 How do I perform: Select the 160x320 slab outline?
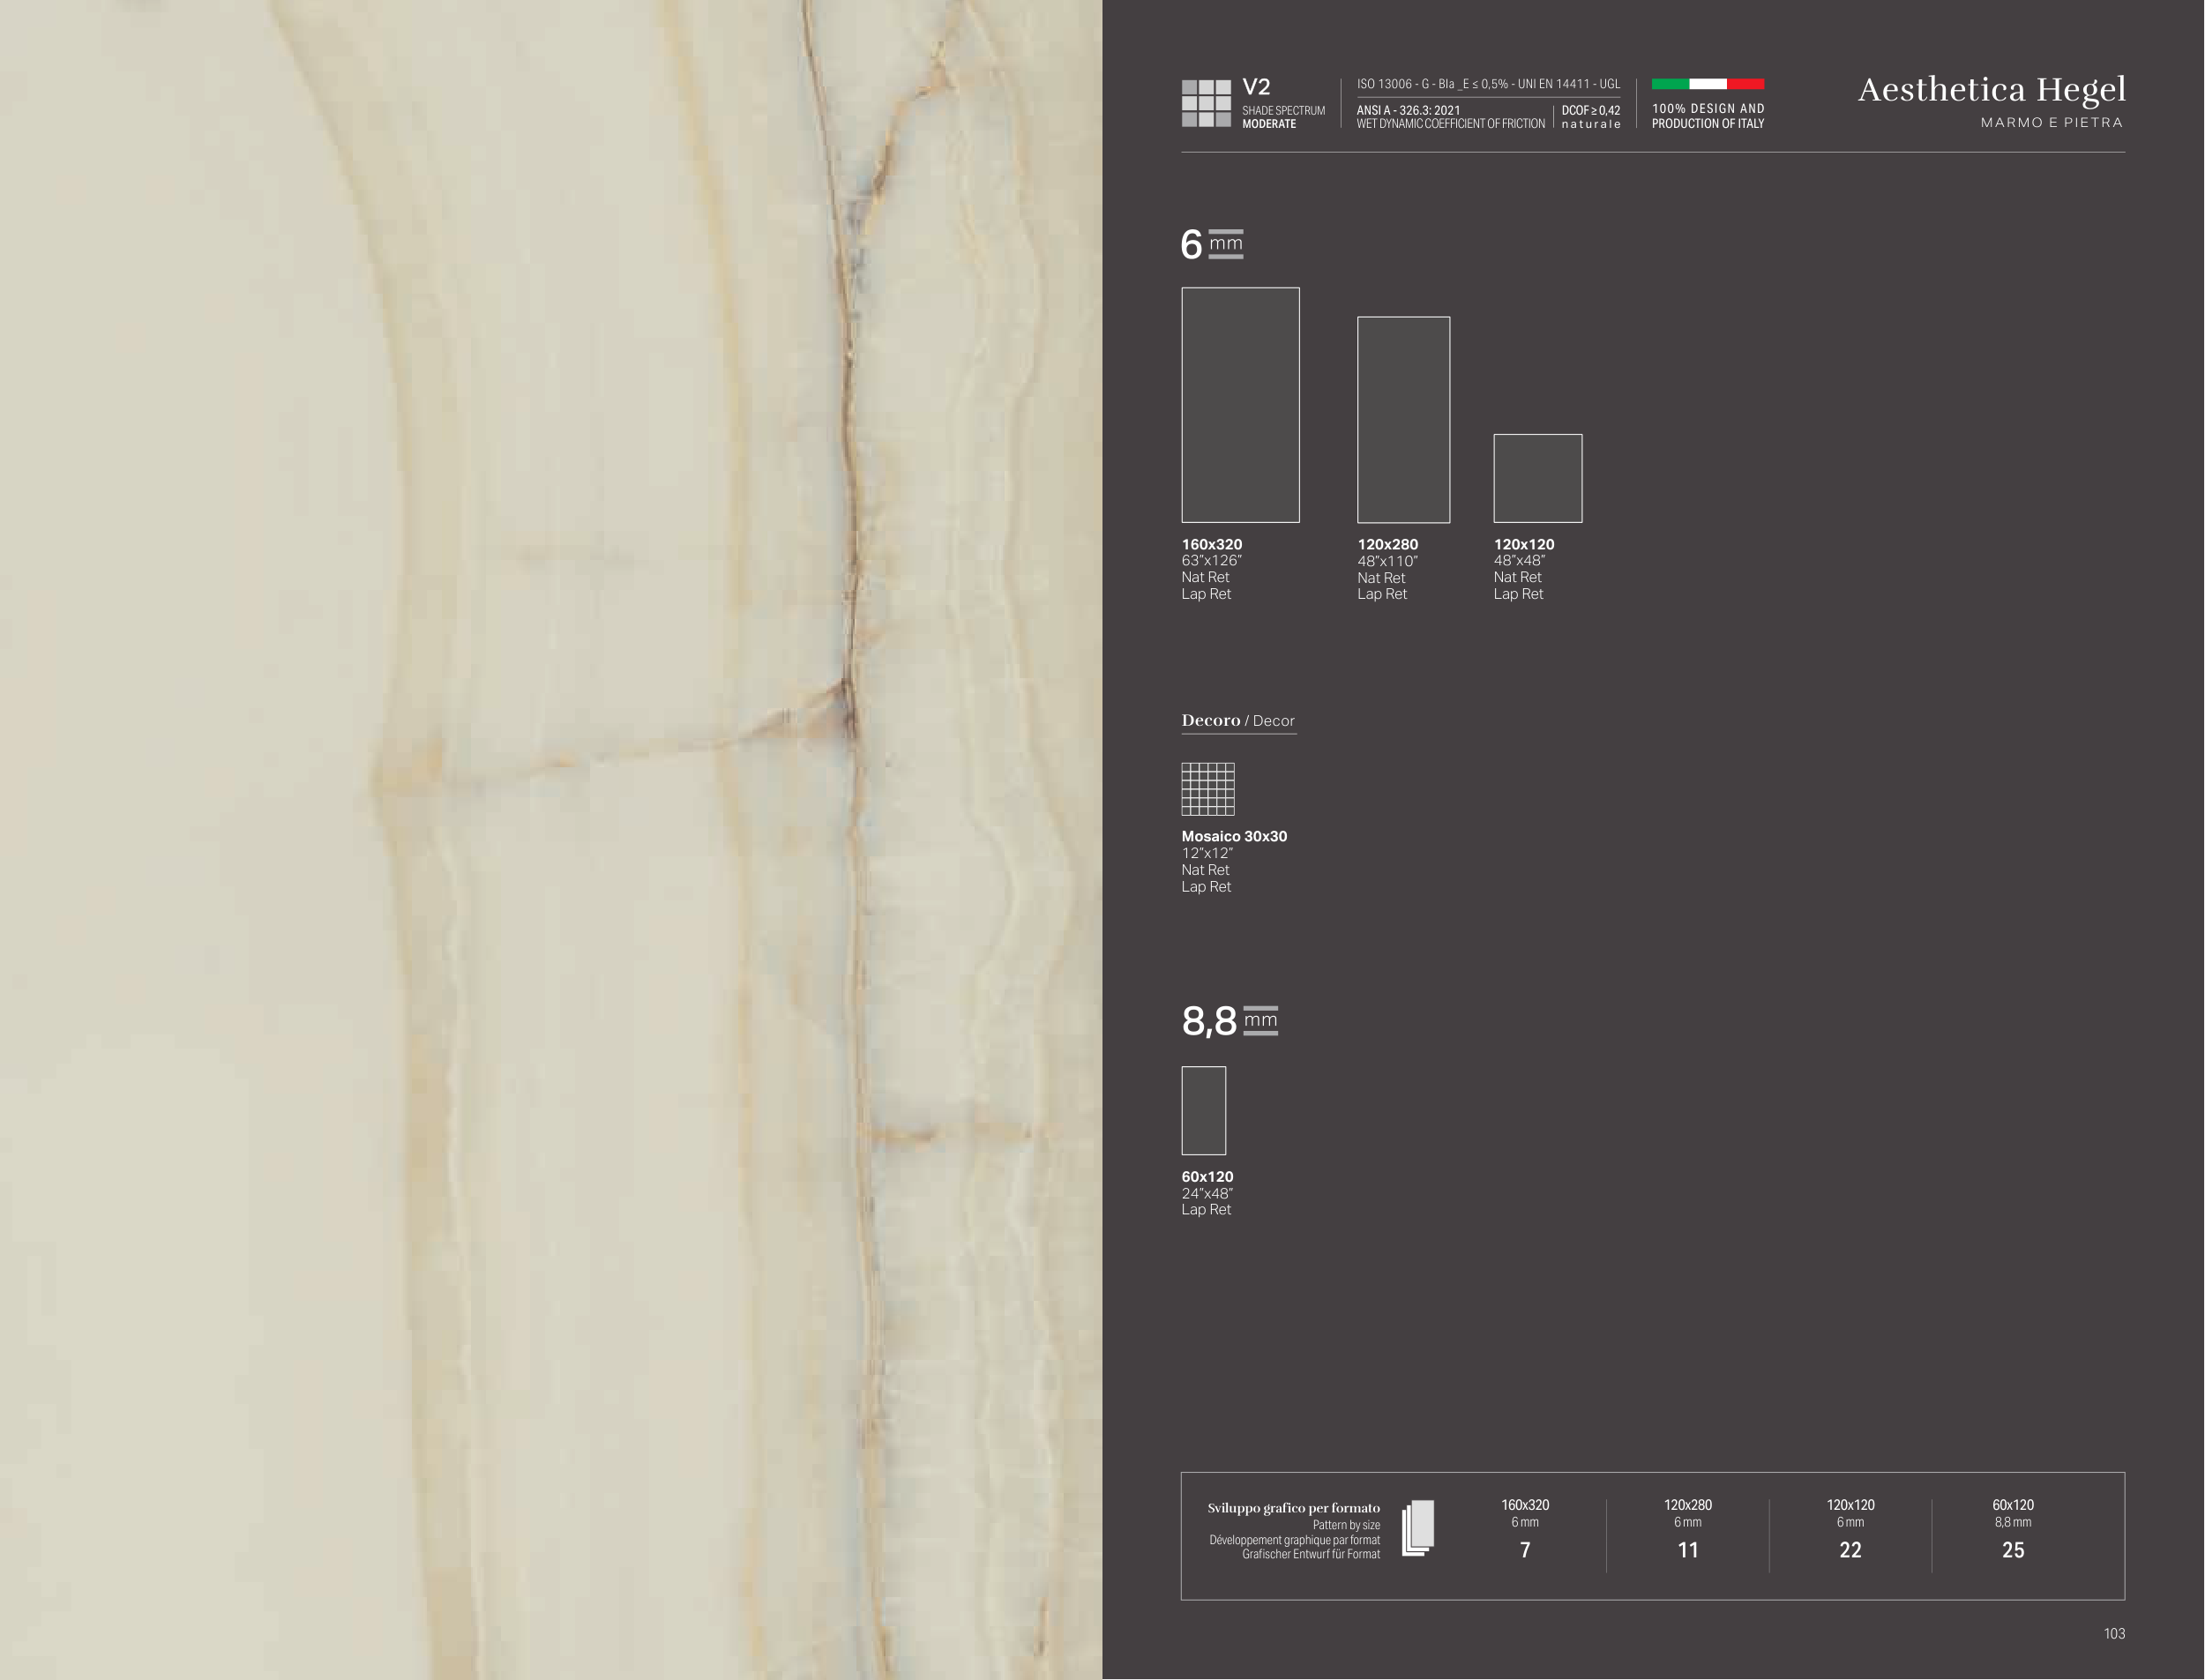click(1240, 405)
